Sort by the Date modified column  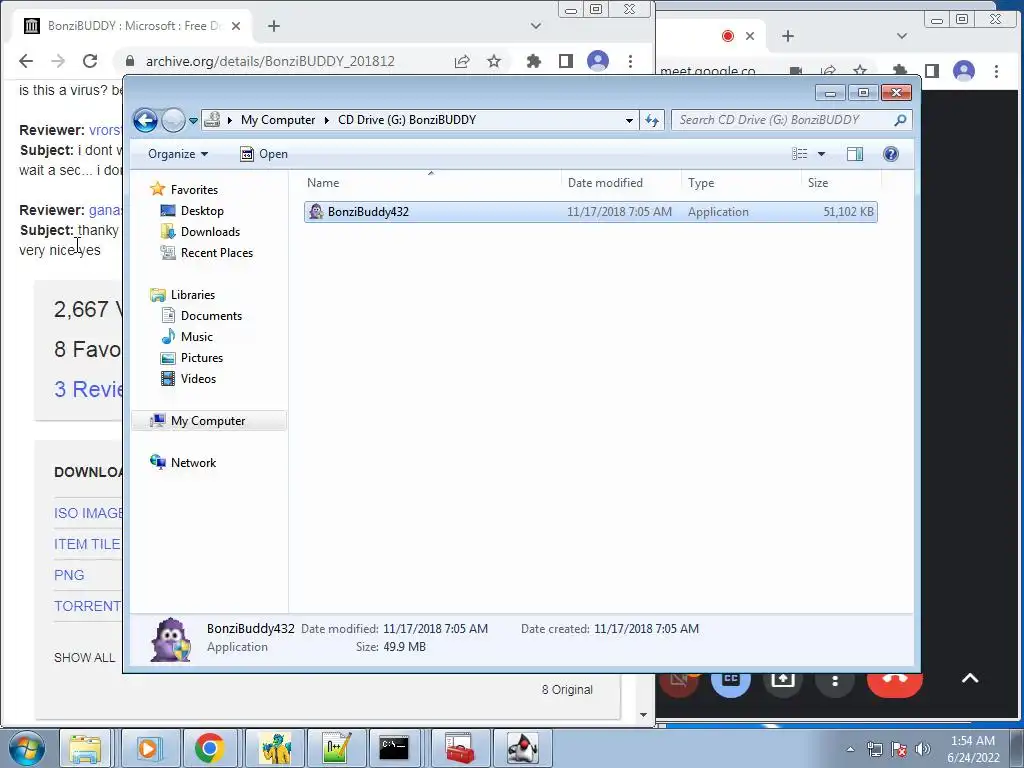pos(621,183)
